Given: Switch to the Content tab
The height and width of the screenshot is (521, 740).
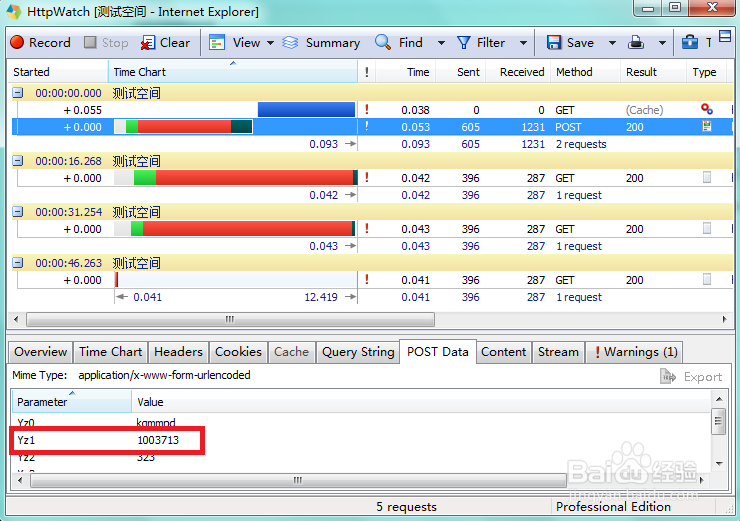Looking at the screenshot, I should 504,352.
